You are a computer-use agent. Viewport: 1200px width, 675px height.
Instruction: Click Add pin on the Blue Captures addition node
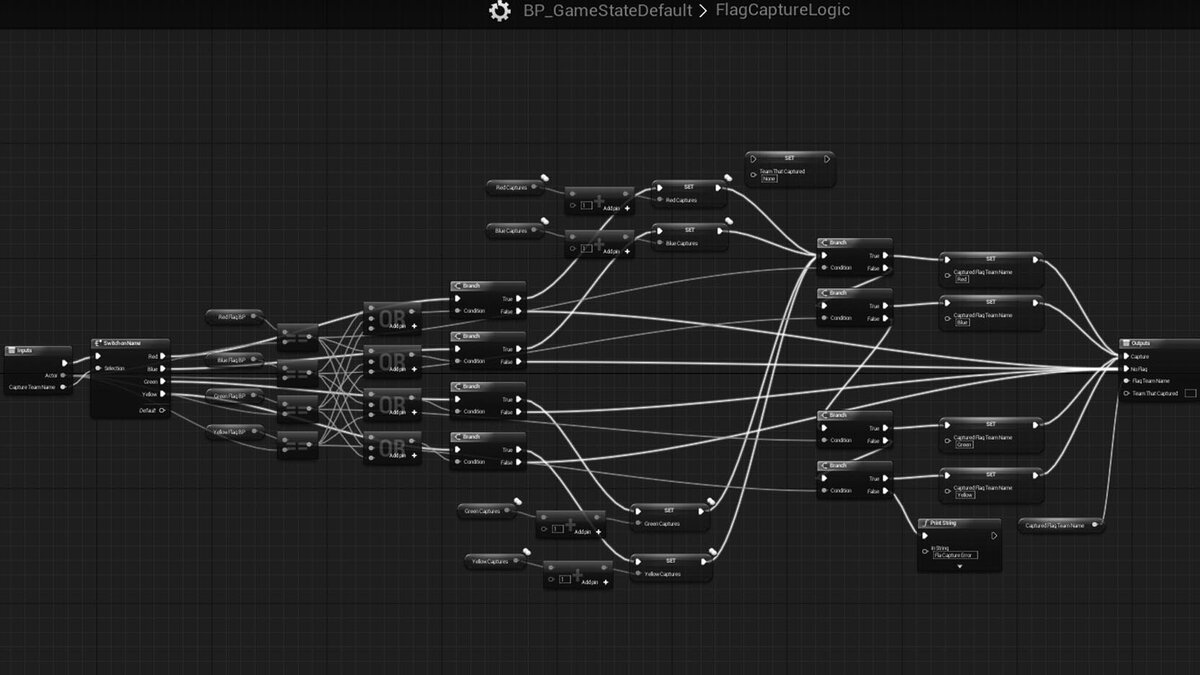(616, 251)
